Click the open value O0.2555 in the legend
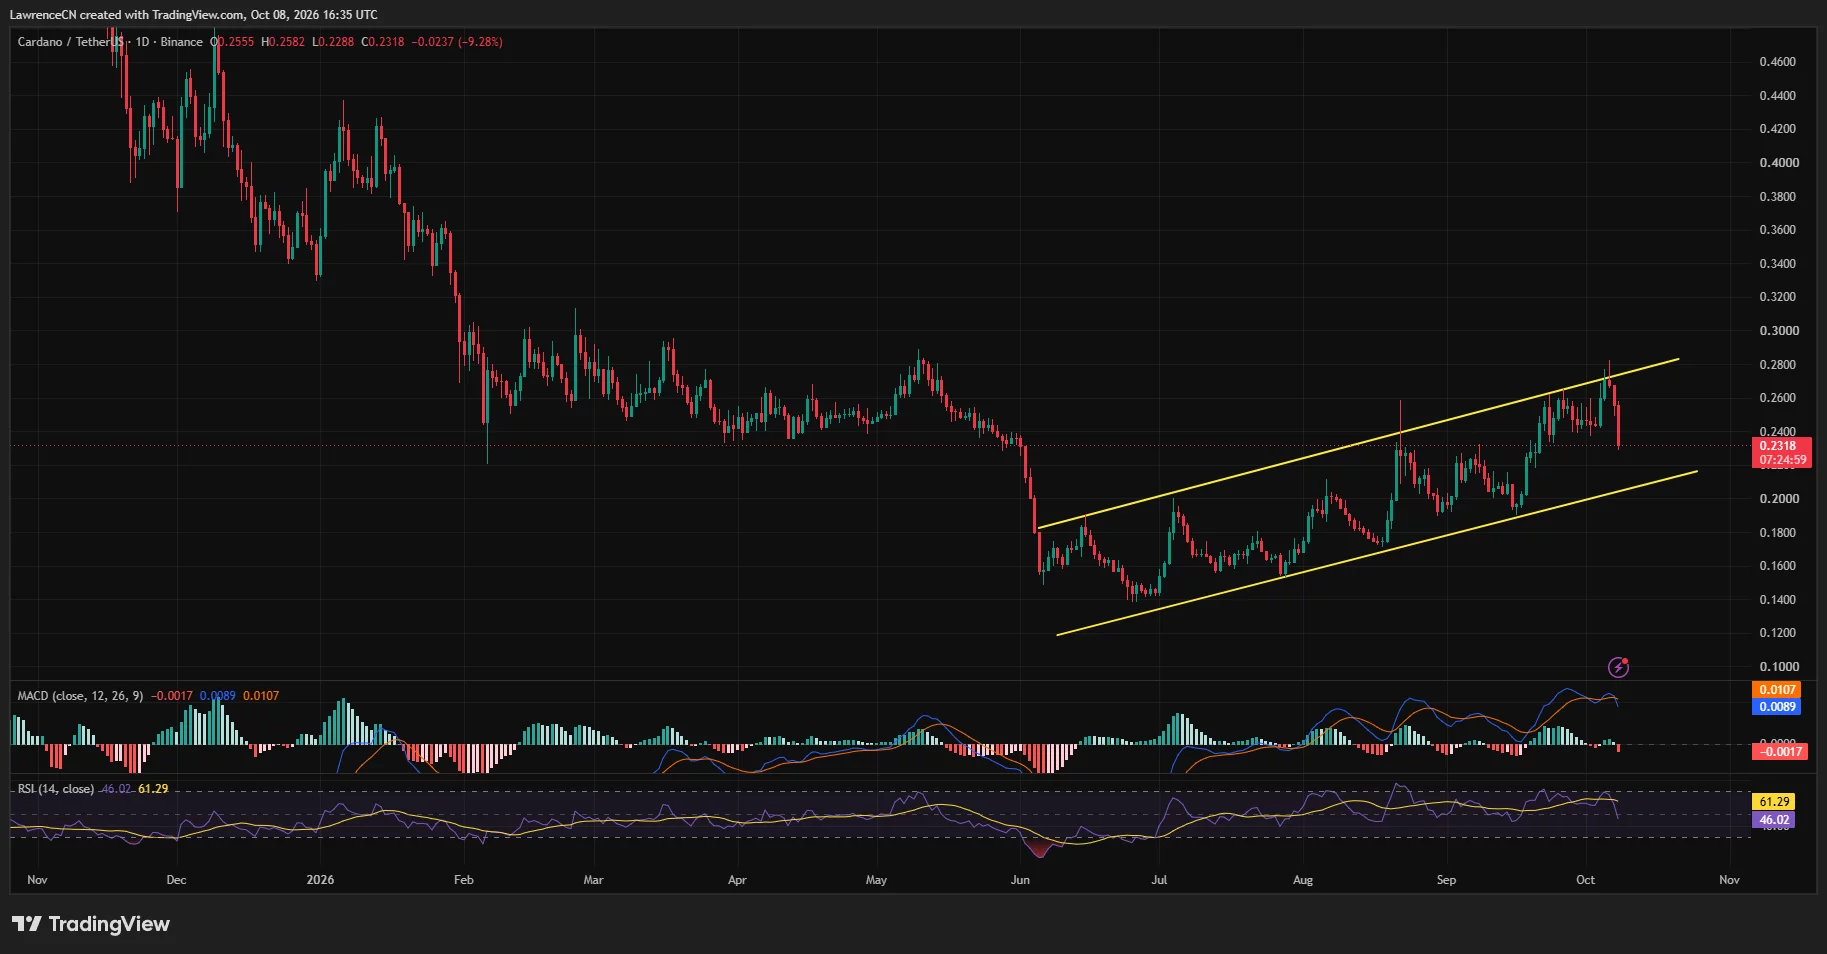 232,42
